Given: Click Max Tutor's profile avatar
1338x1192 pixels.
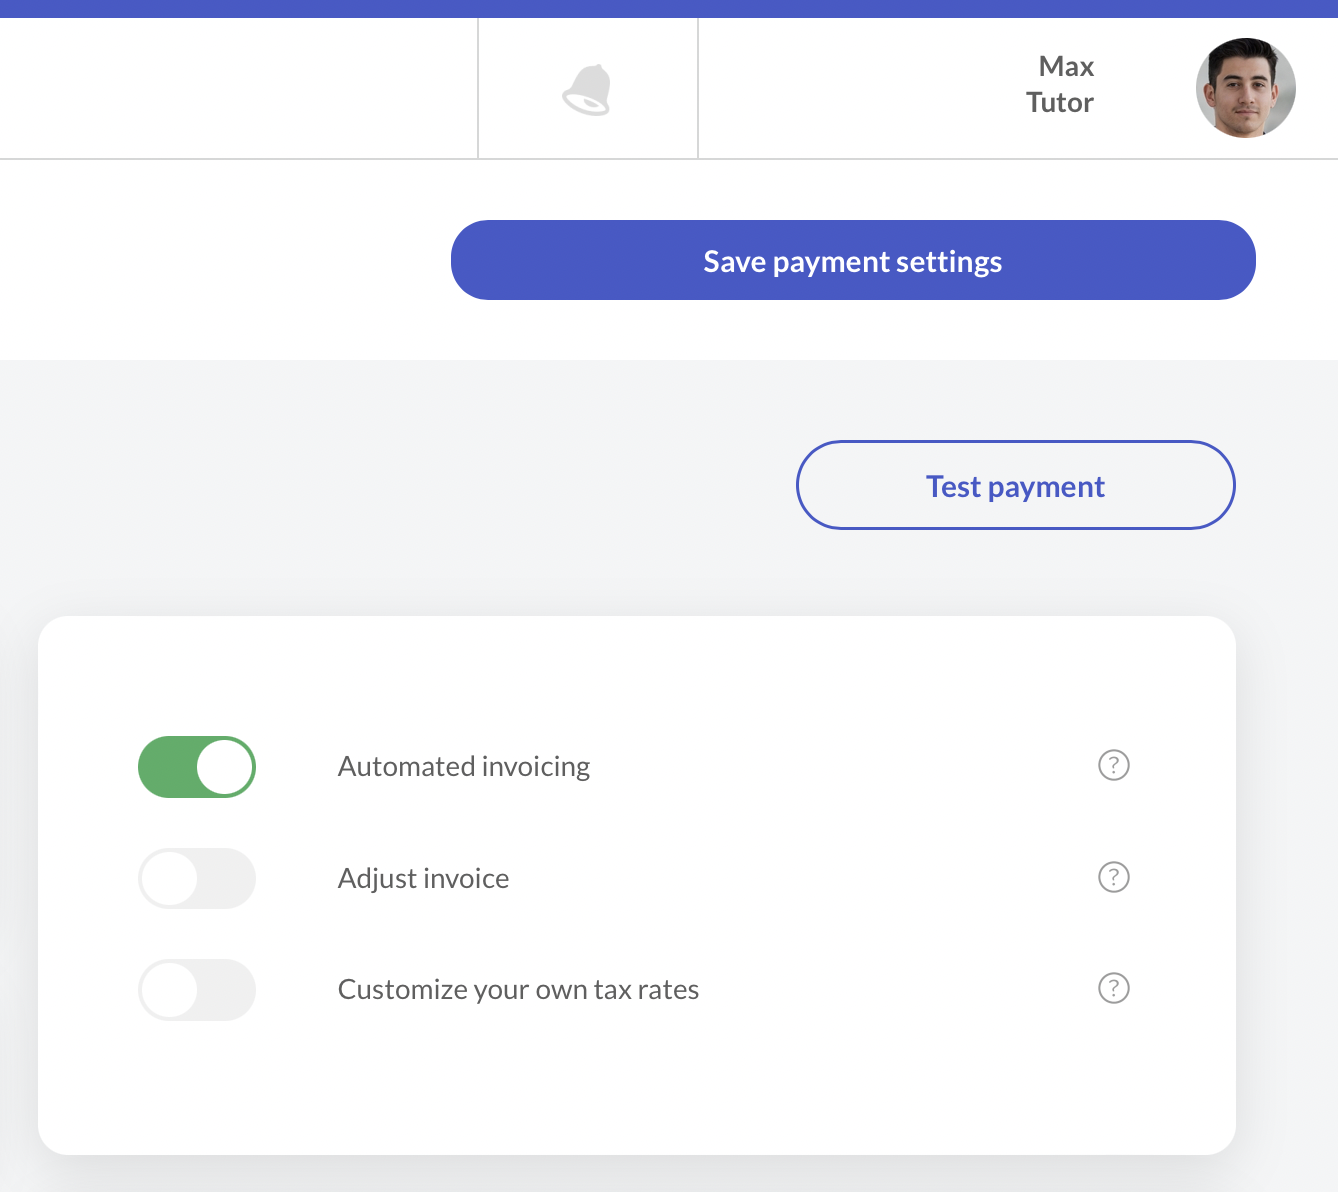Looking at the screenshot, I should 1245,88.
